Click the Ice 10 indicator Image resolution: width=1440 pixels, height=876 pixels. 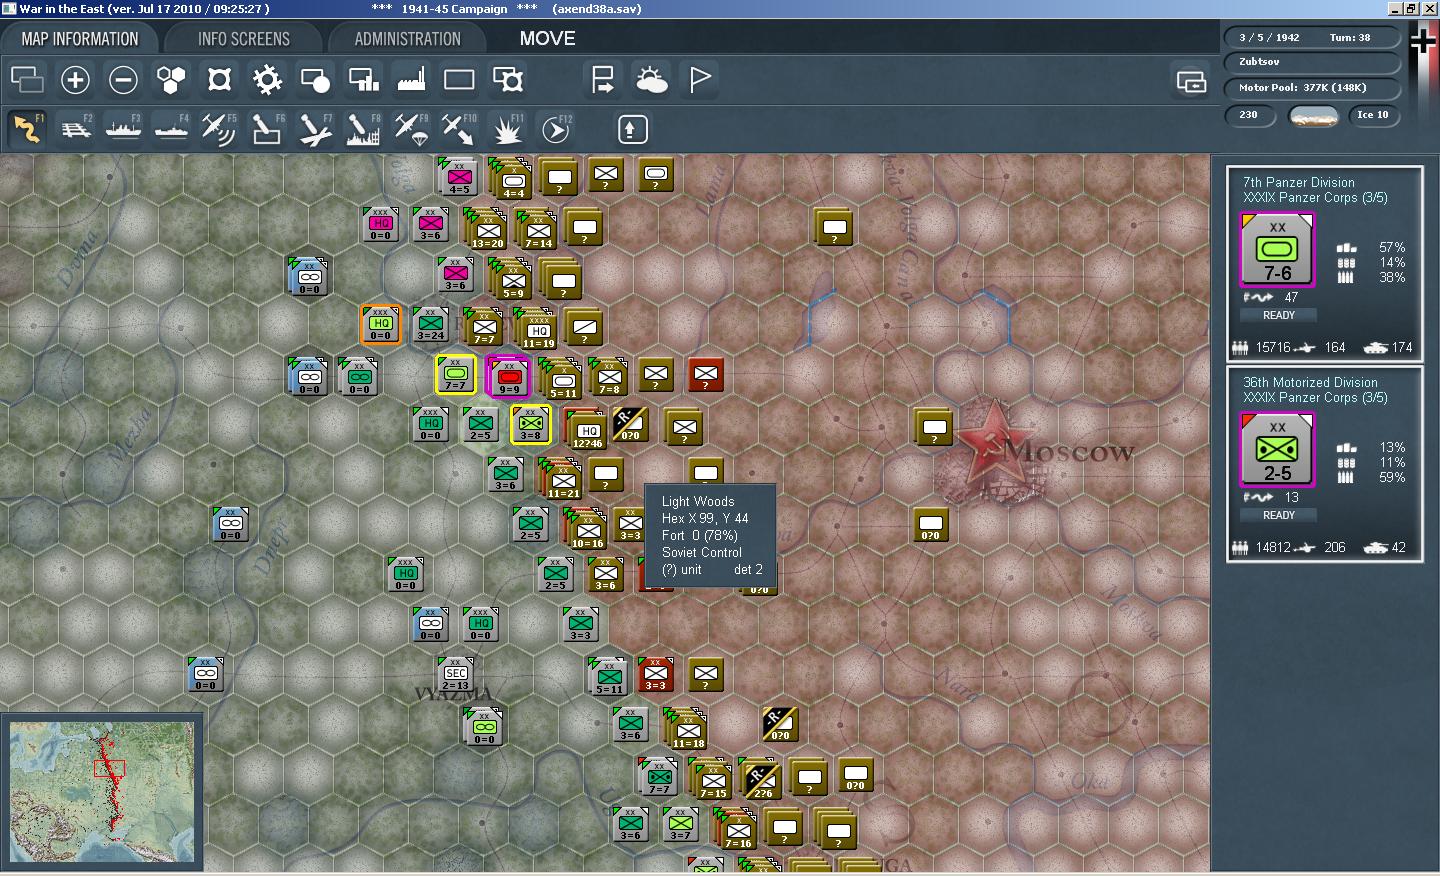1372,115
